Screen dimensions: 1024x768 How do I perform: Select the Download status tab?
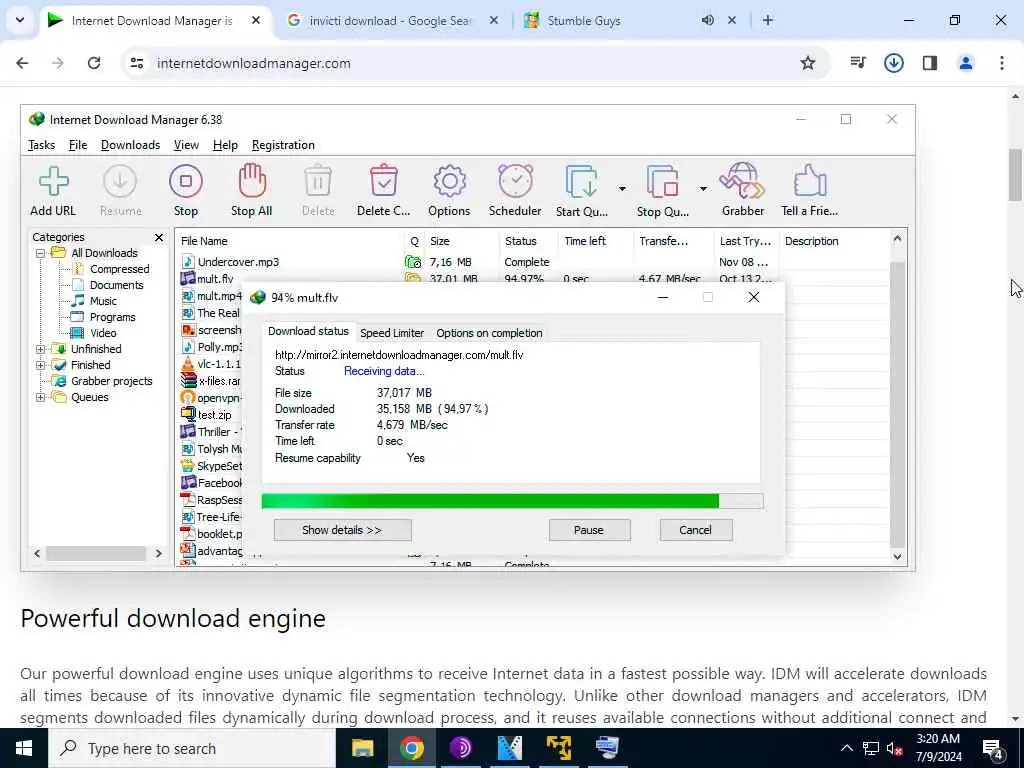pos(308,331)
